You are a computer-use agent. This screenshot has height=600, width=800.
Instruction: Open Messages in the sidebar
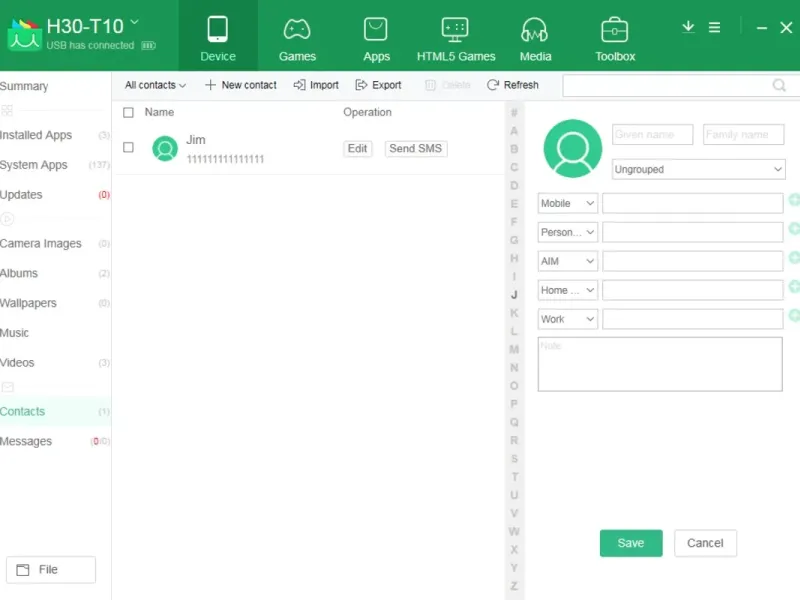point(55,441)
